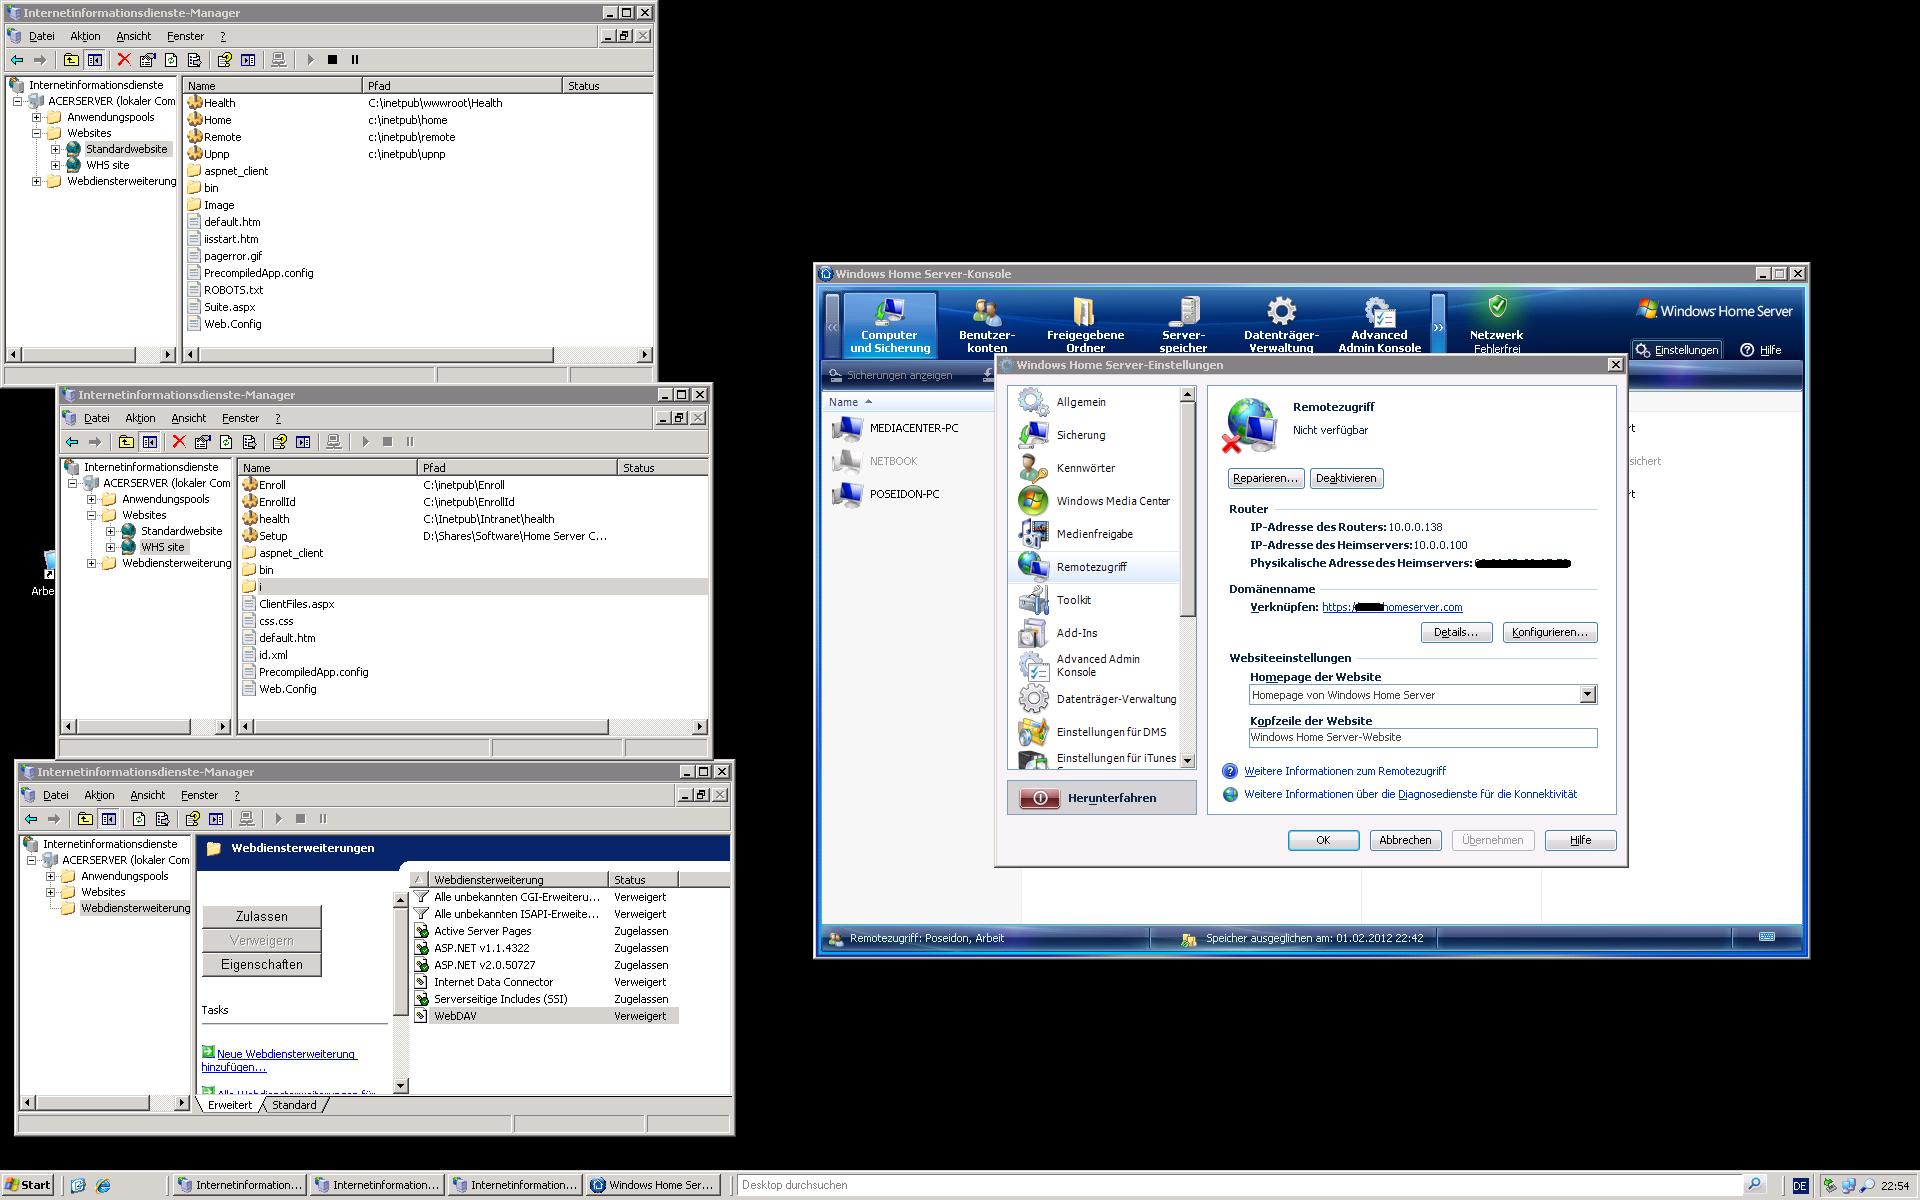Click back arrow in middle IIS Manager toolbar

coord(72,442)
